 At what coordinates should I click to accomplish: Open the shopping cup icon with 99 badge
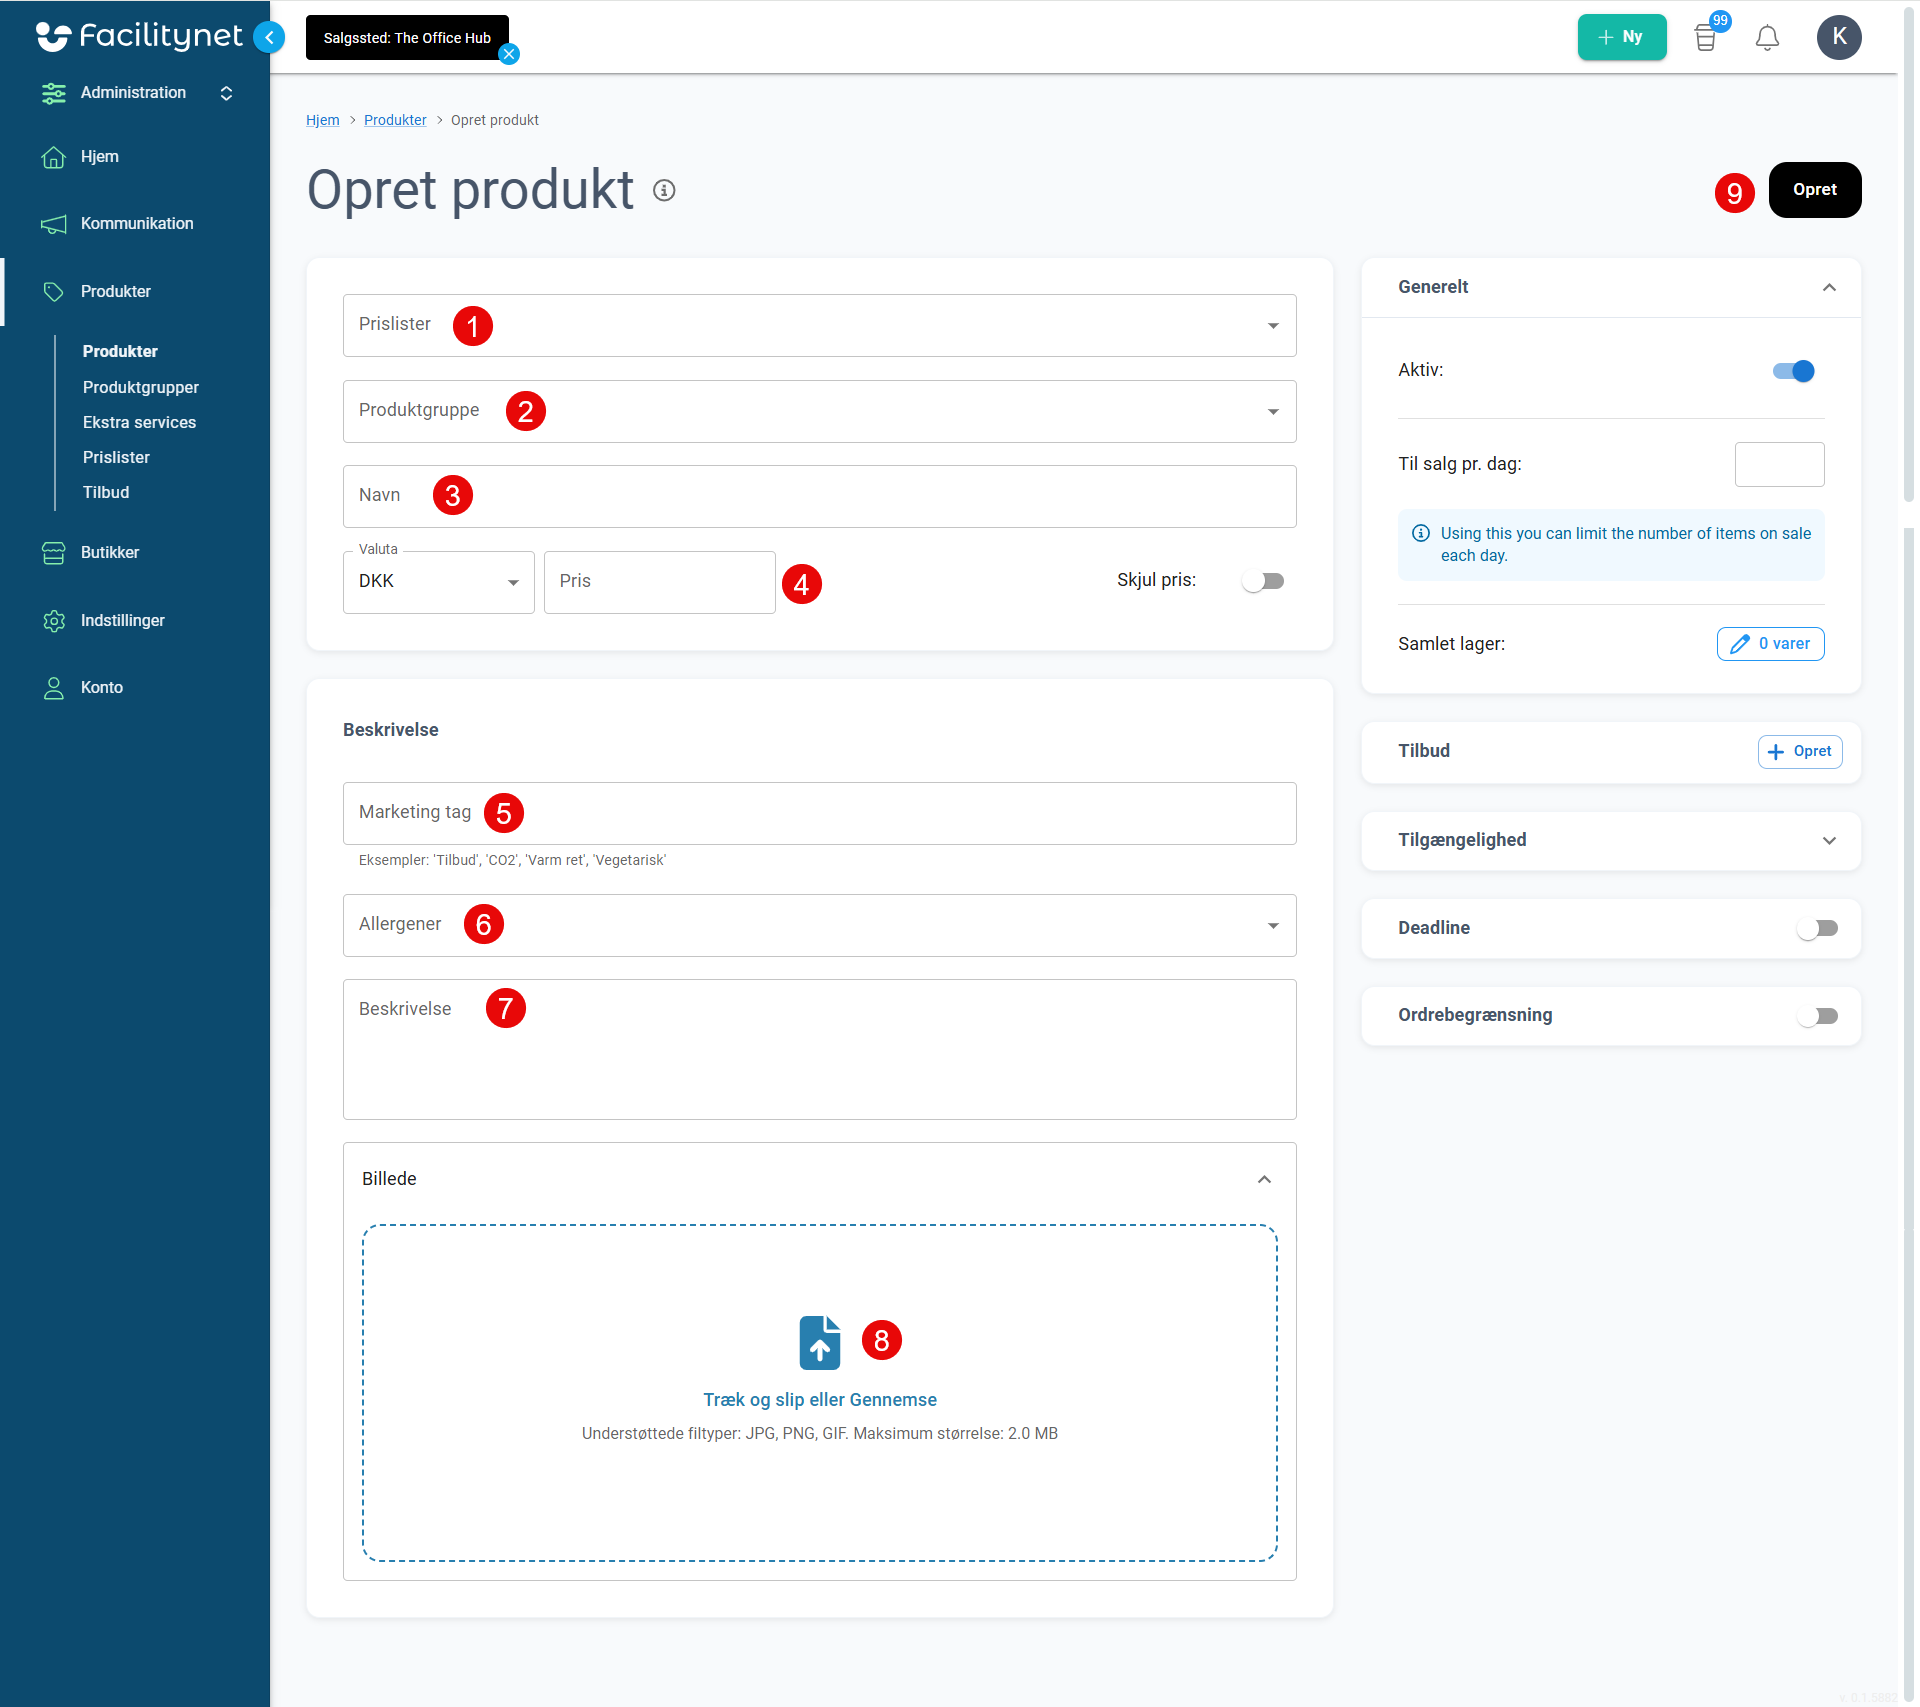1706,38
